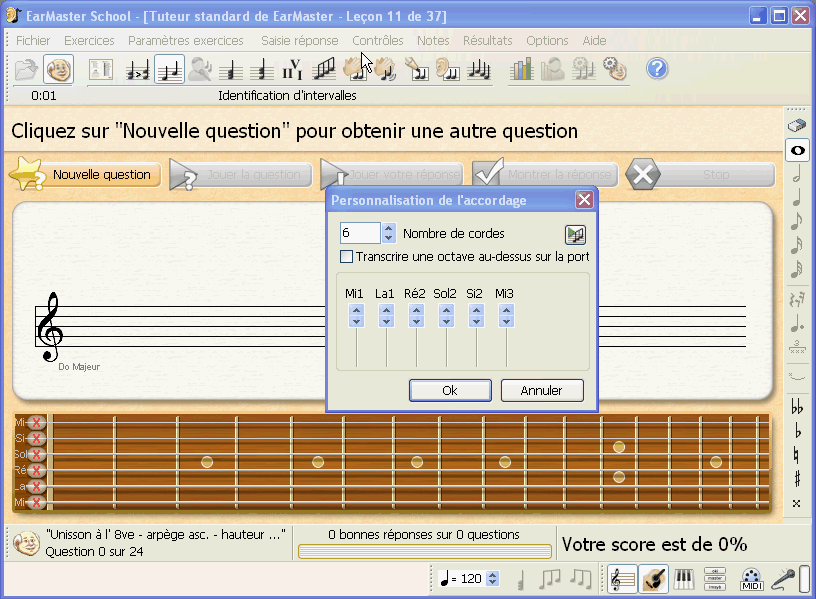Open the options gear with face icon
The image size is (816, 599).
tap(615, 69)
